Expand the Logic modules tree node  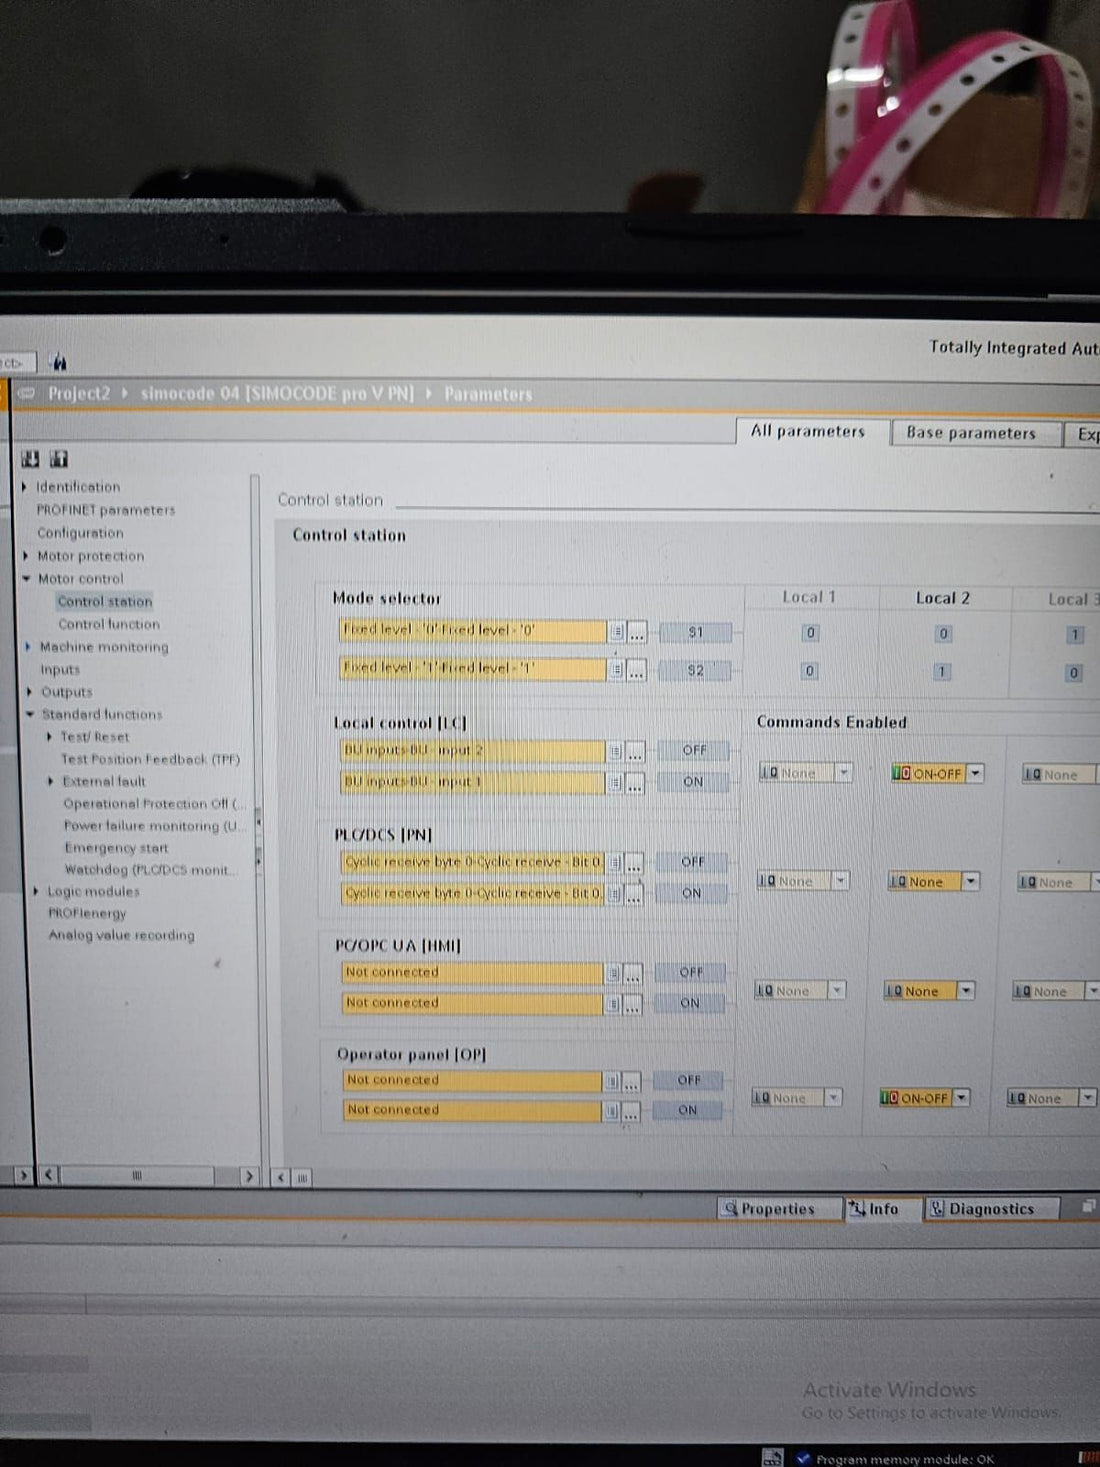click(x=36, y=891)
